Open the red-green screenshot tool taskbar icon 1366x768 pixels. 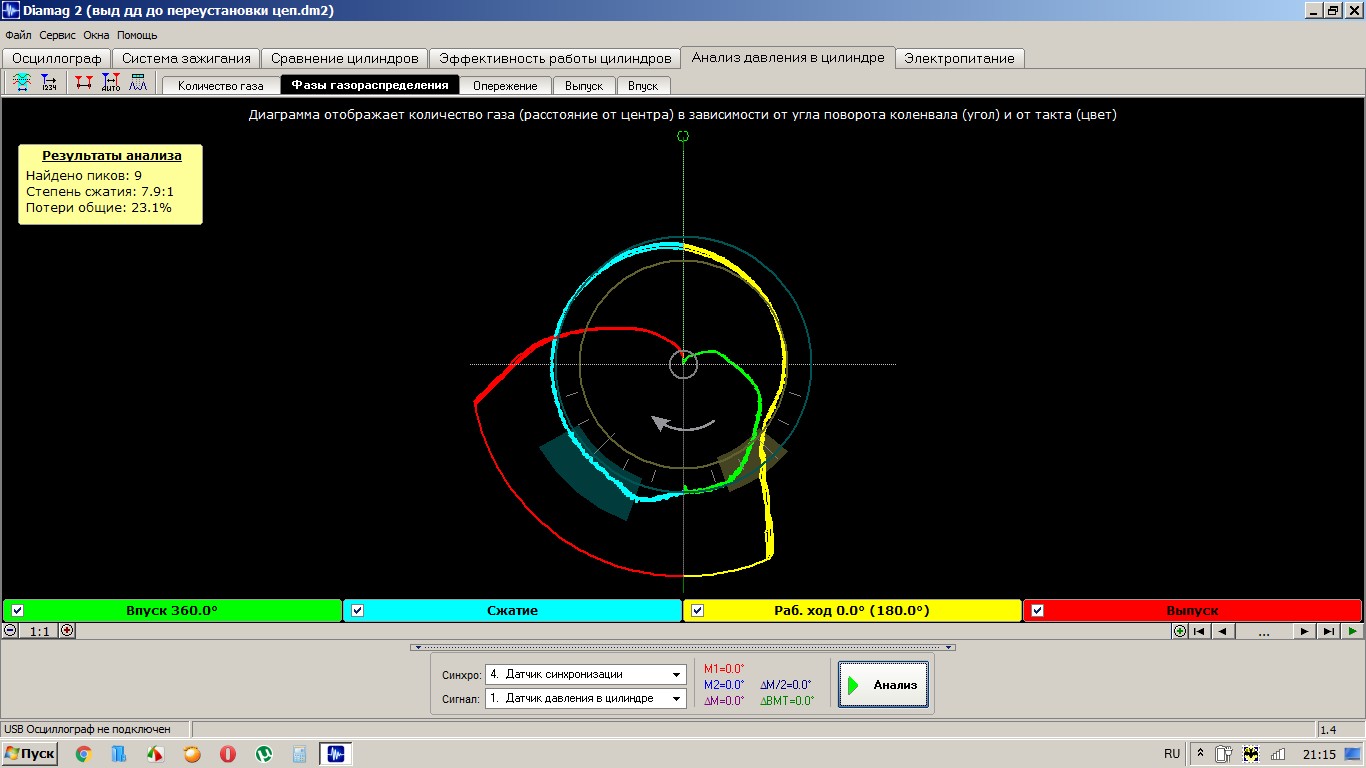click(155, 754)
